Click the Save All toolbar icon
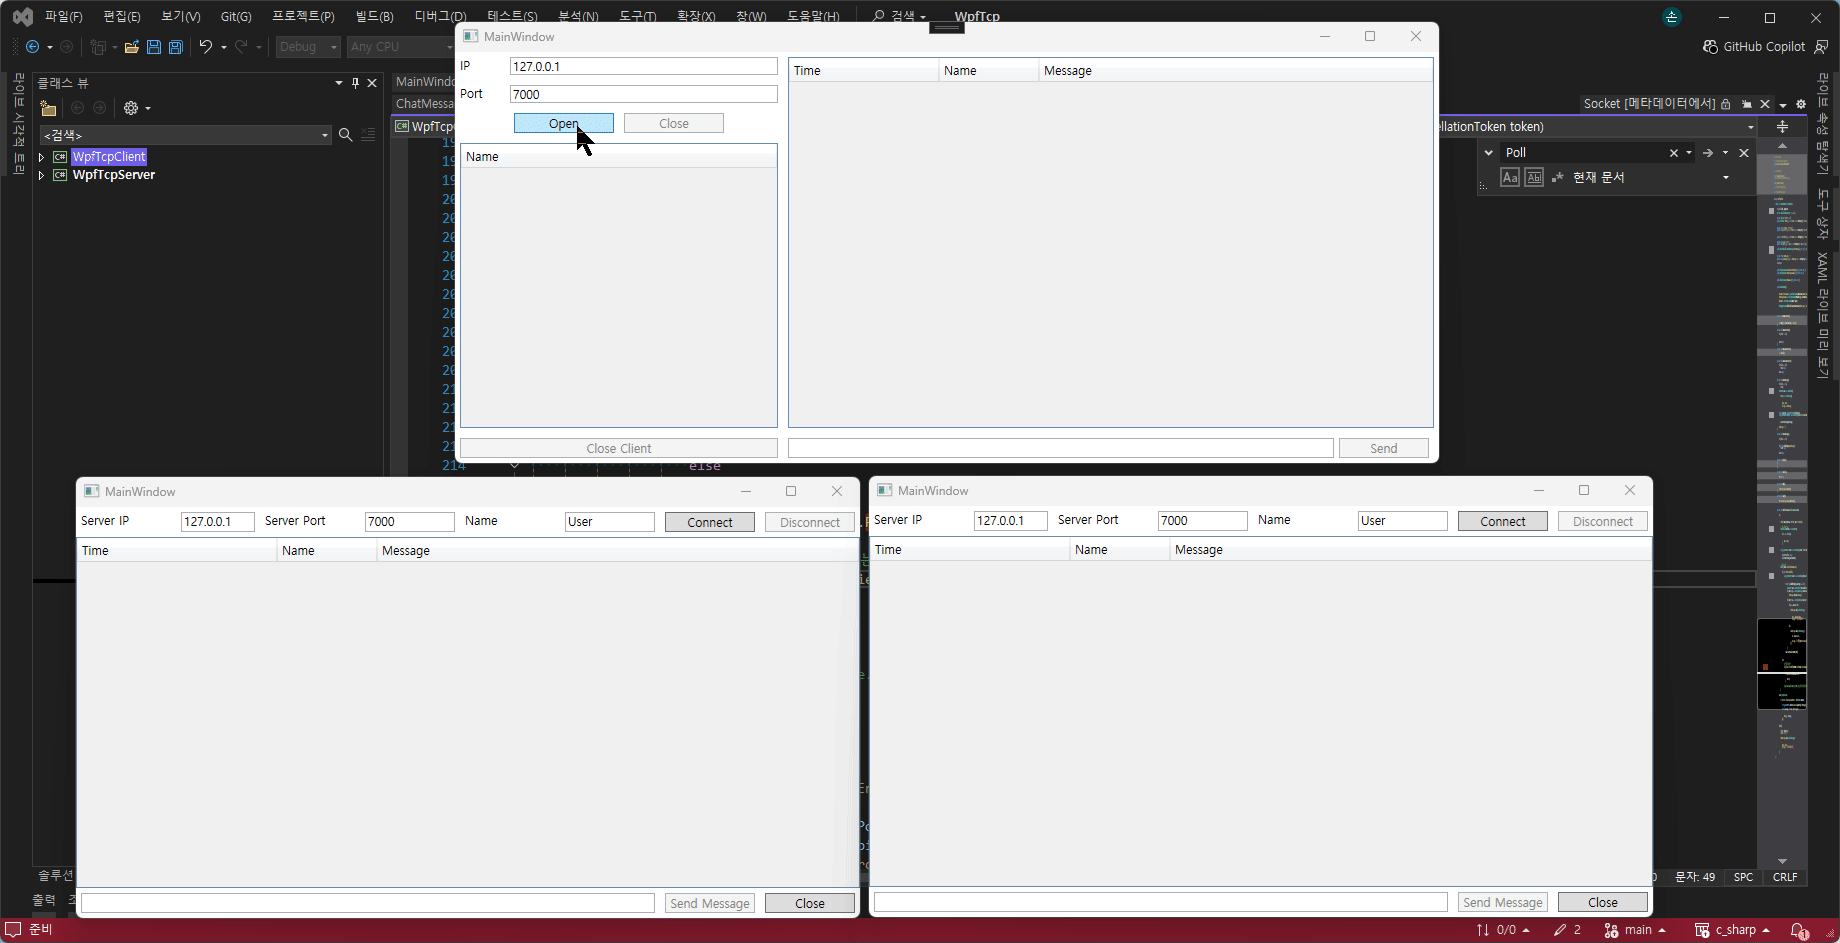 [x=176, y=47]
